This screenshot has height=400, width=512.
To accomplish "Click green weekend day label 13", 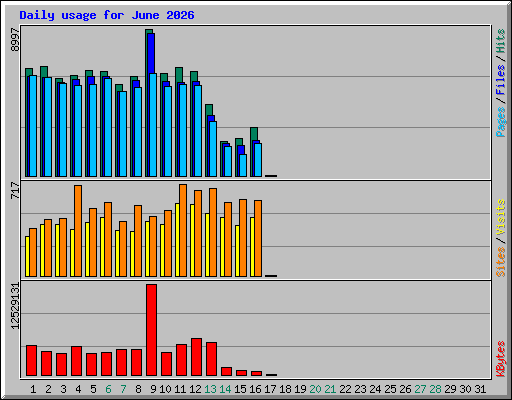I will point(210,389).
